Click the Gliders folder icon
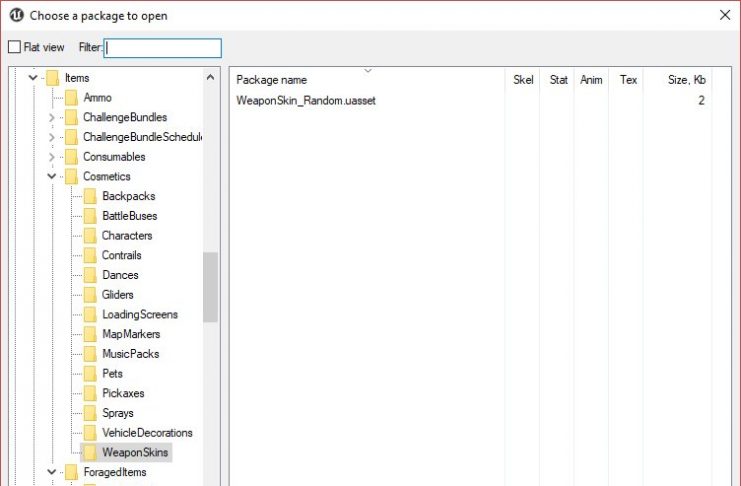741x486 pixels. pyautogui.click(x=90, y=295)
